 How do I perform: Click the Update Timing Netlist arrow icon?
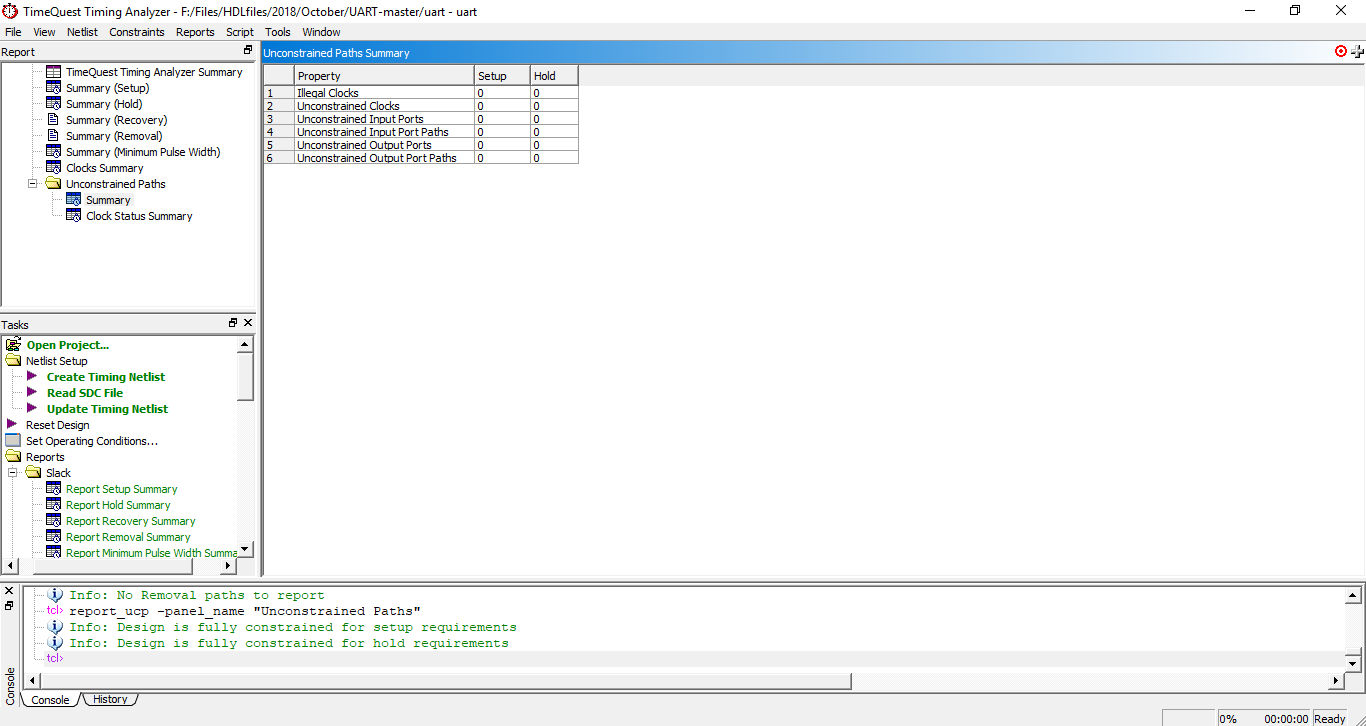coord(32,409)
